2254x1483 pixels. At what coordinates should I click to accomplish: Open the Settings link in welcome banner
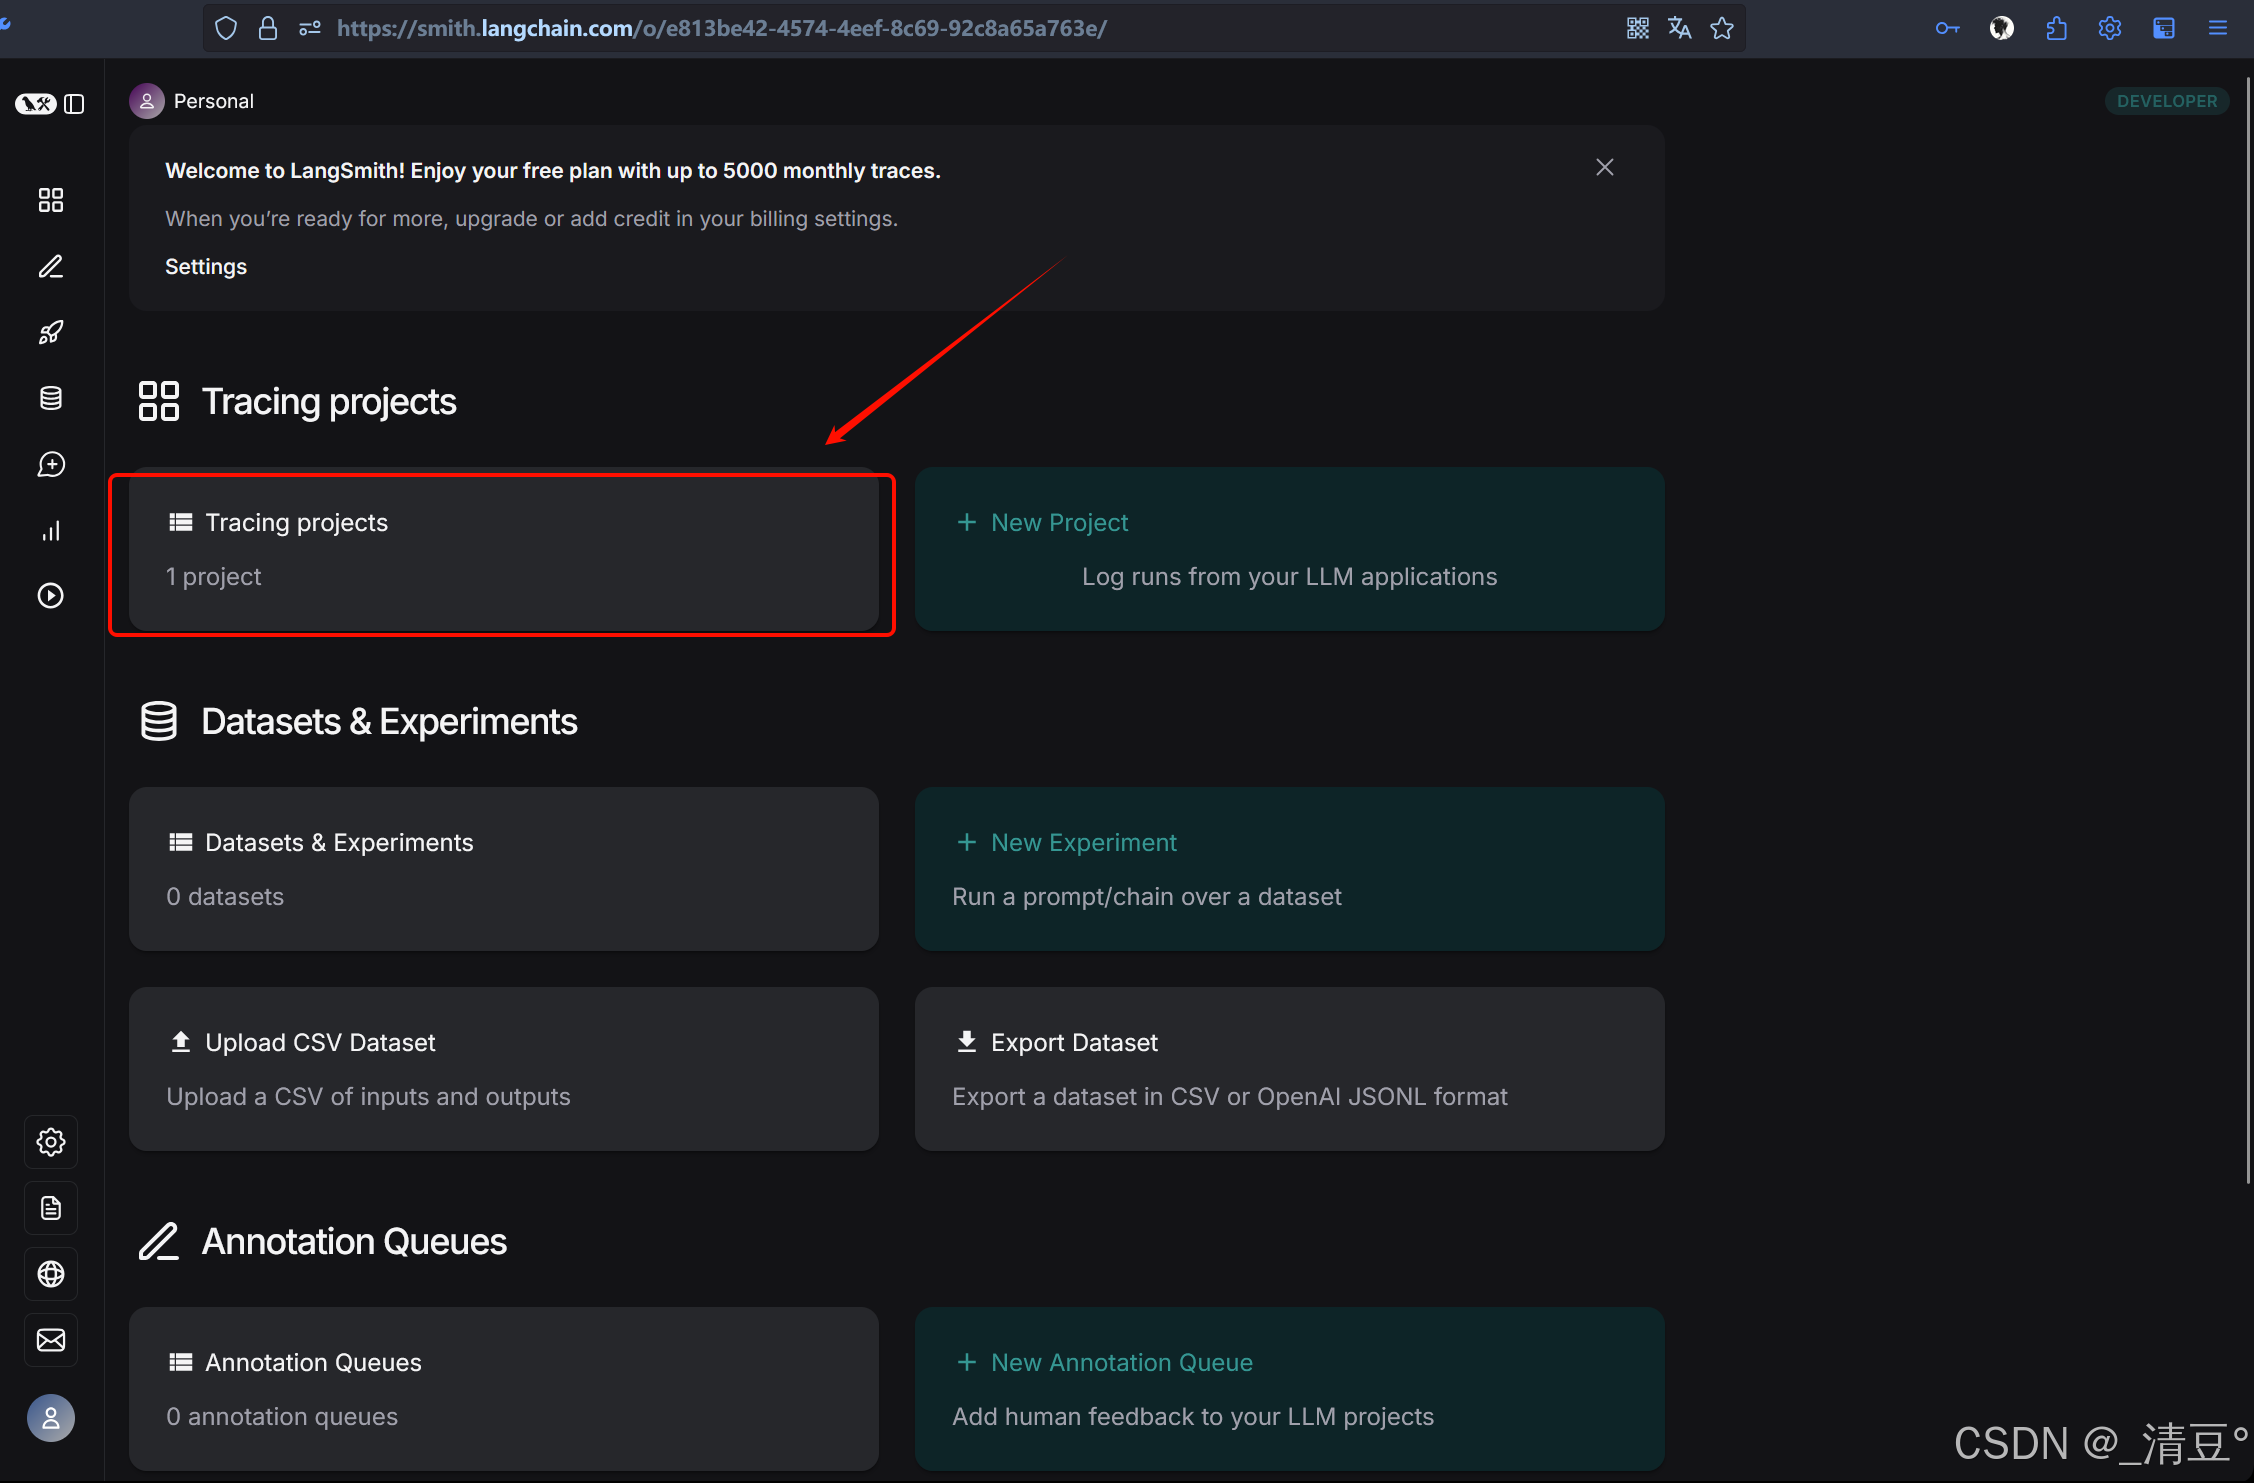(206, 267)
